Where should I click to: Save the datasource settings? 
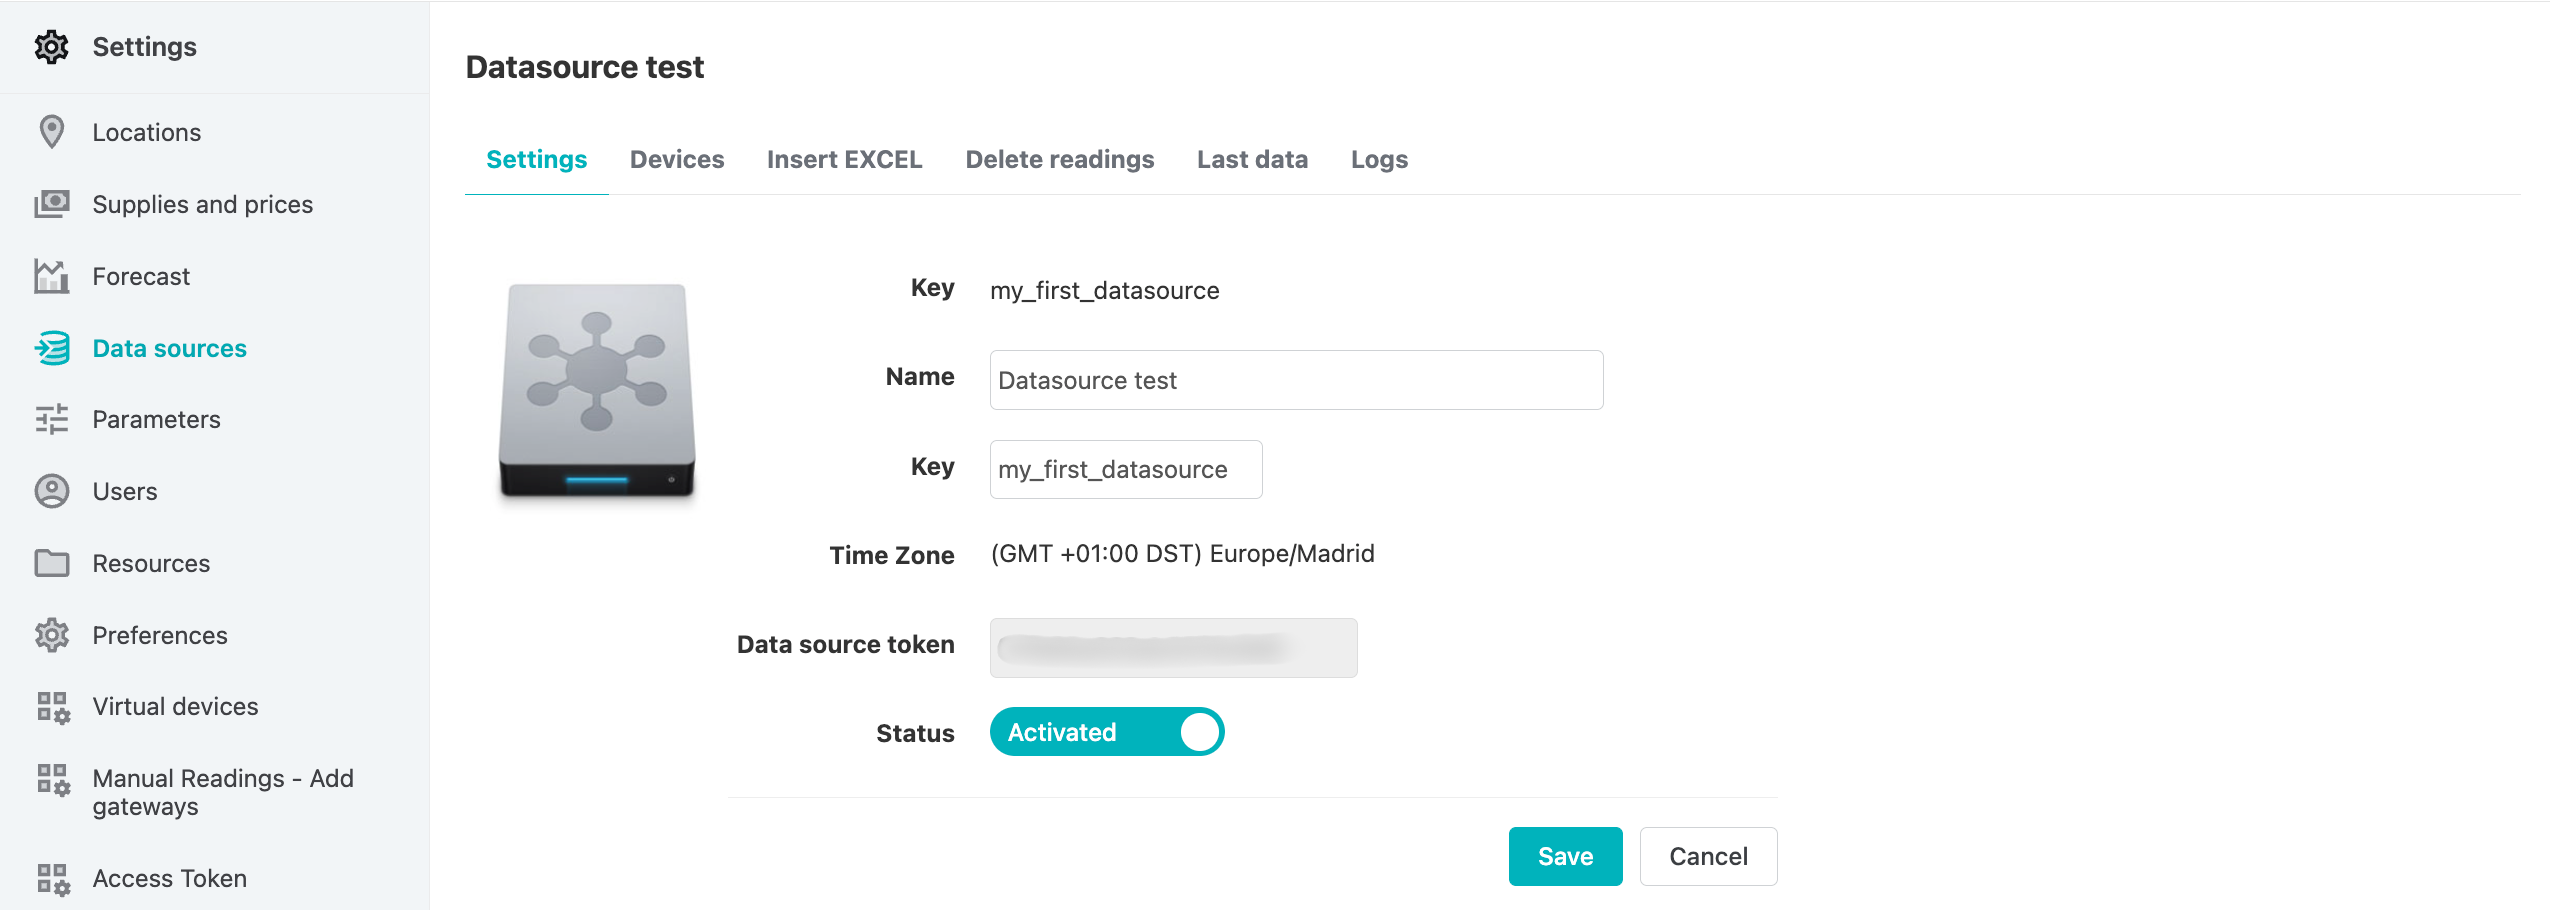pos(1565,856)
